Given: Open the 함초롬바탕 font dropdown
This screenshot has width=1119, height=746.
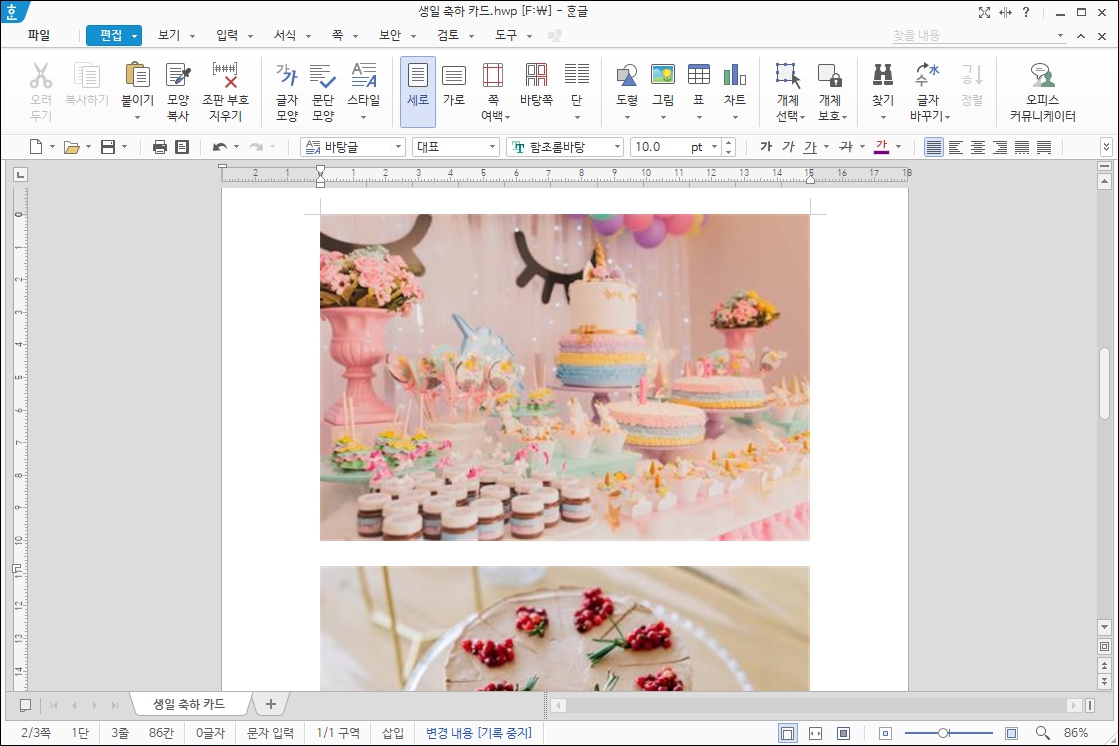Looking at the screenshot, I should point(617,147).
